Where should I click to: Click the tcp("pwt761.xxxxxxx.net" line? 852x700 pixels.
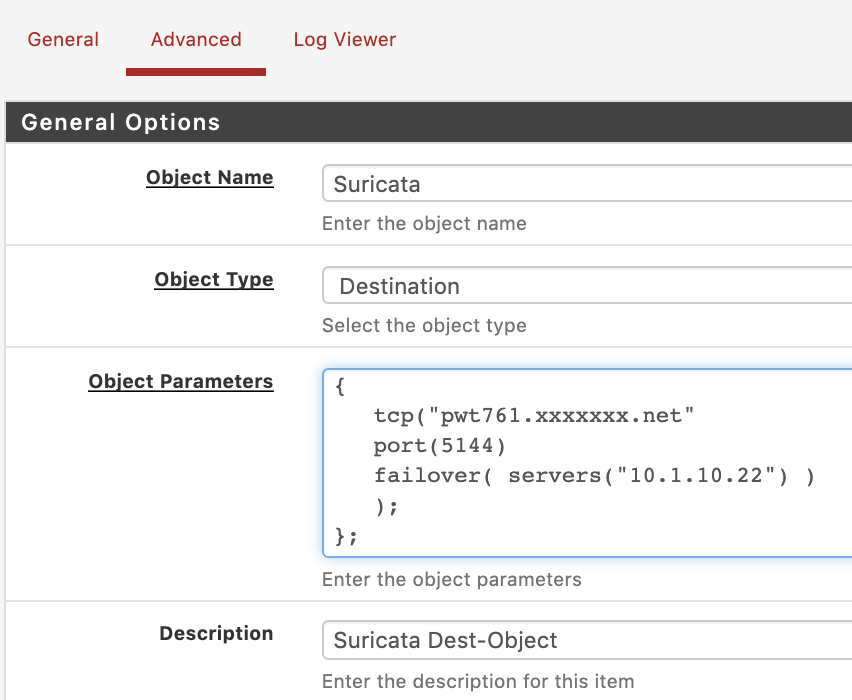coord(534,416)
